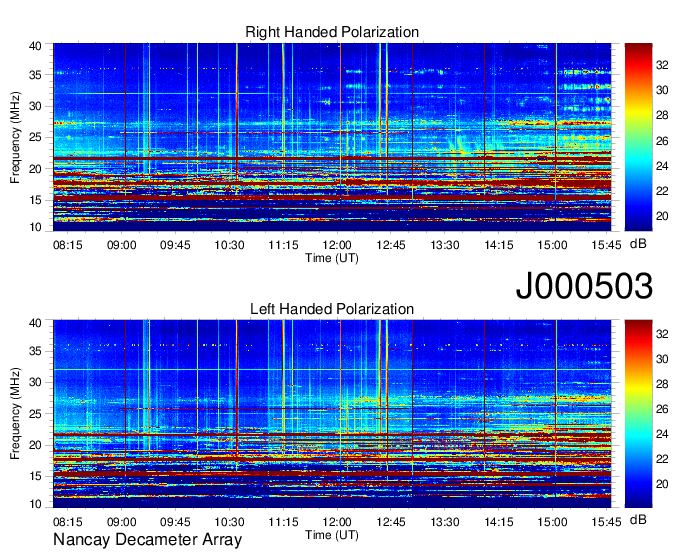Click the 28 dB value on Right Handed colorbar
The image size is (680, 552).
tap(662, 115)
